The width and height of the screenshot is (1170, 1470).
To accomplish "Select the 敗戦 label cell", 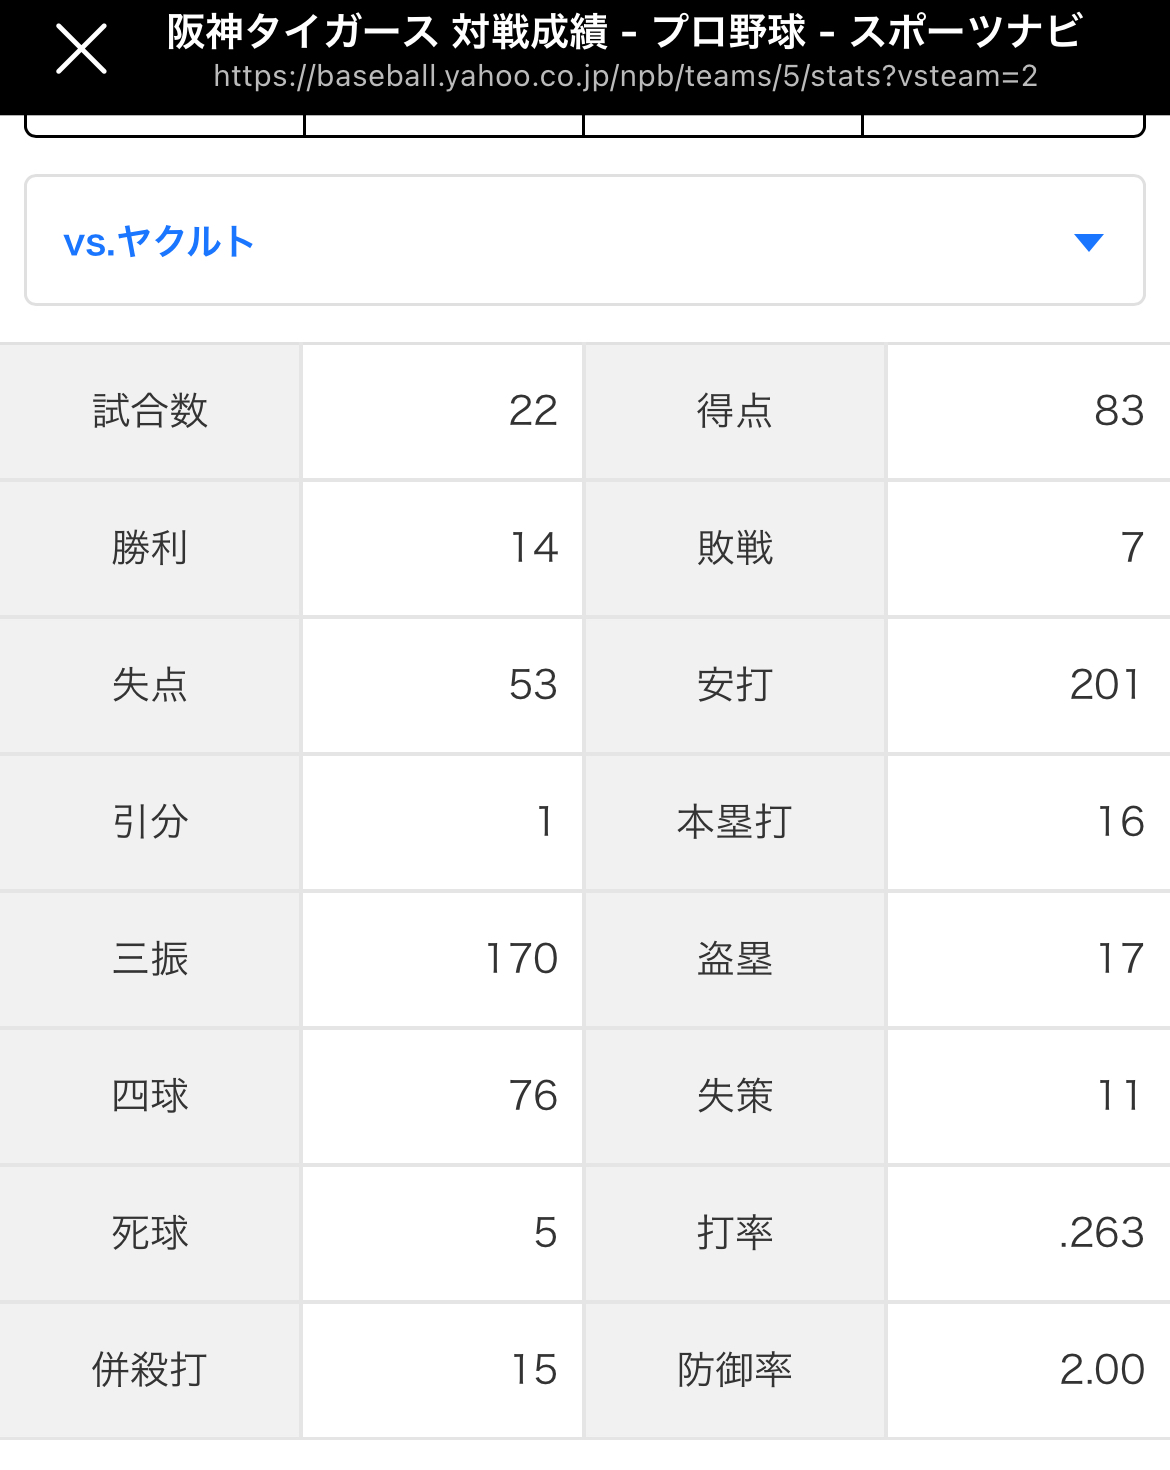I will pyautogui.click(x=735, y=548).
